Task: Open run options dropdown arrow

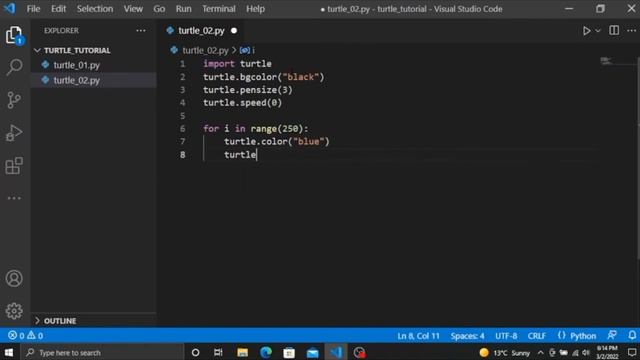Action: (x=598, y=31)
